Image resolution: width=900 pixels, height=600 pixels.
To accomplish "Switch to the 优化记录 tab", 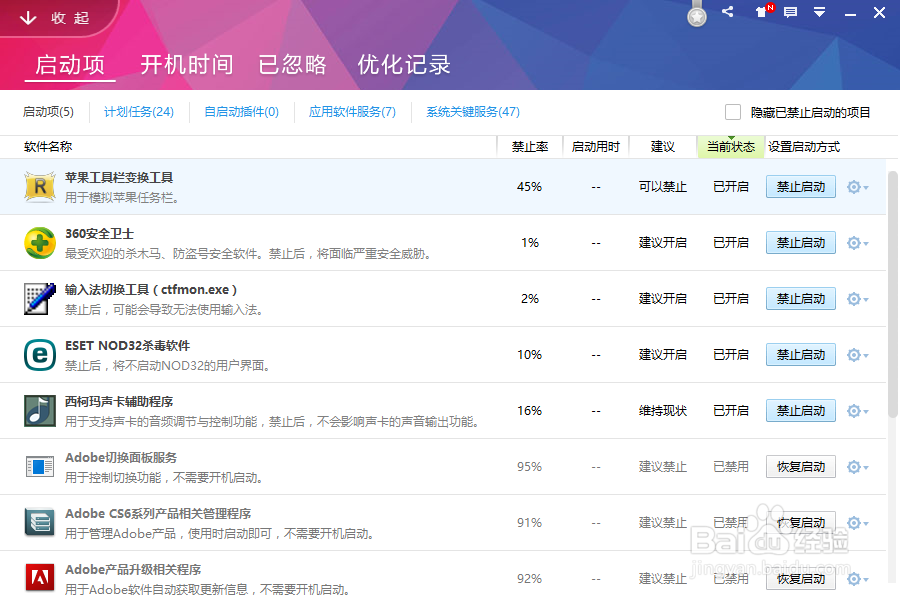I will pos(403,64).
